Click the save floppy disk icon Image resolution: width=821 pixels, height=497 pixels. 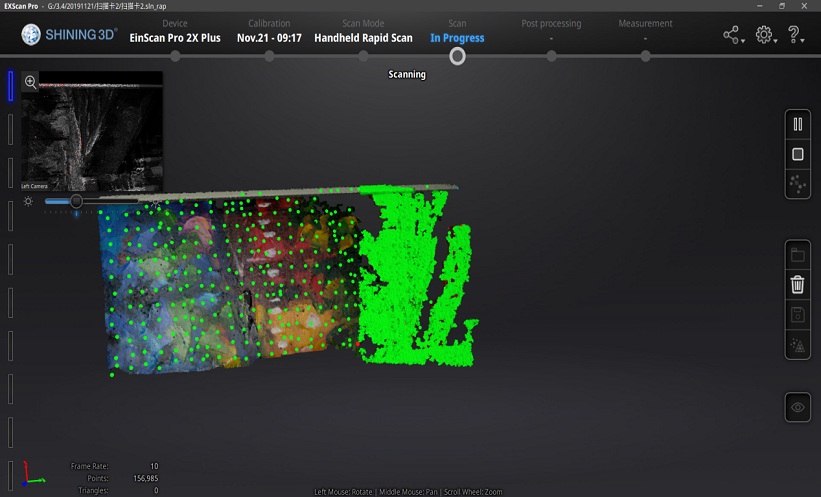pos(797,315)
